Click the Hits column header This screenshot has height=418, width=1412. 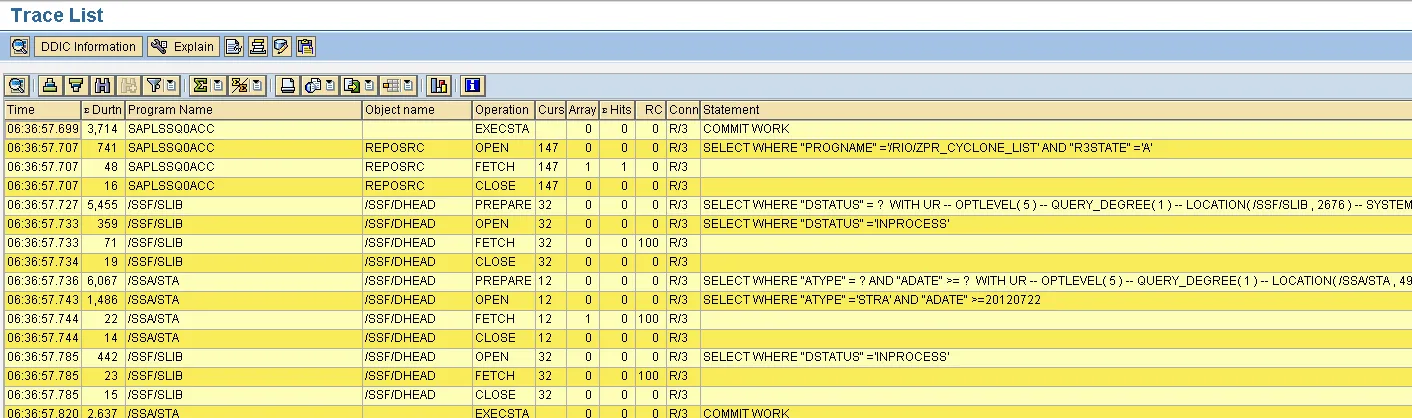[x=616, y=110]
